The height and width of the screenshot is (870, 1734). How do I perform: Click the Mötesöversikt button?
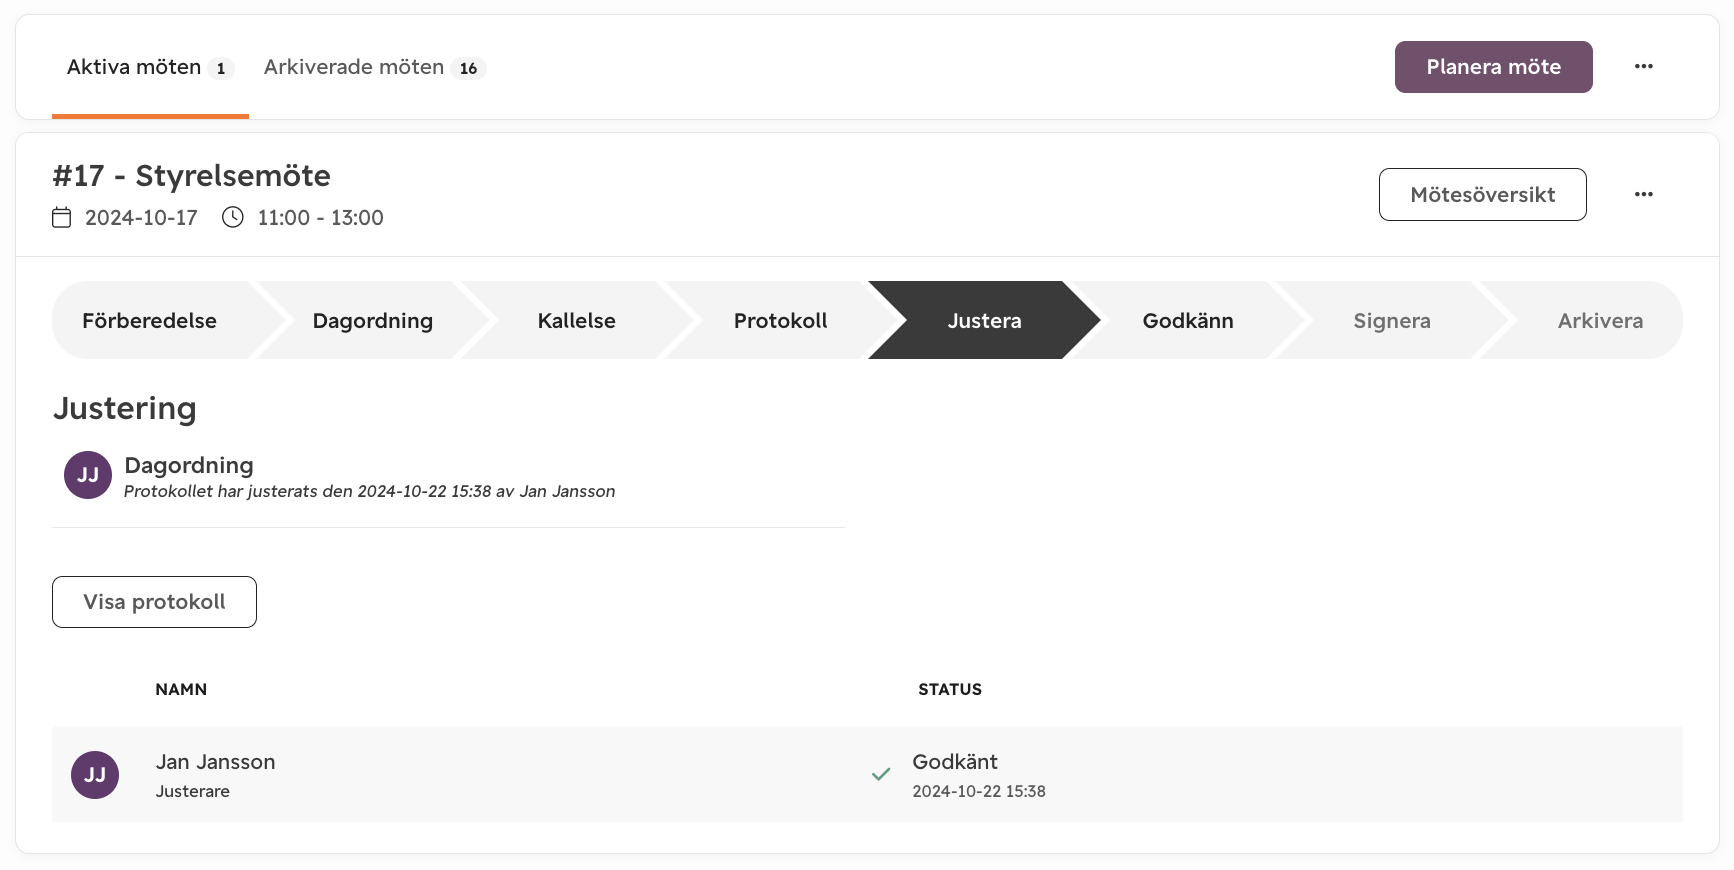coord(1482,195)
